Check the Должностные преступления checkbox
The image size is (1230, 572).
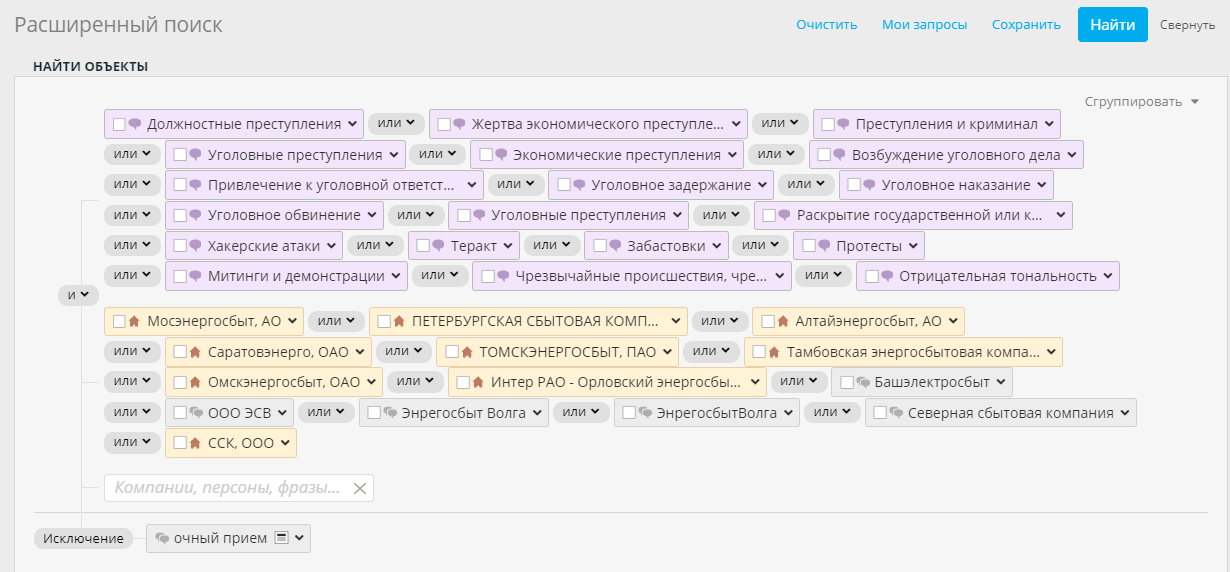119,124
